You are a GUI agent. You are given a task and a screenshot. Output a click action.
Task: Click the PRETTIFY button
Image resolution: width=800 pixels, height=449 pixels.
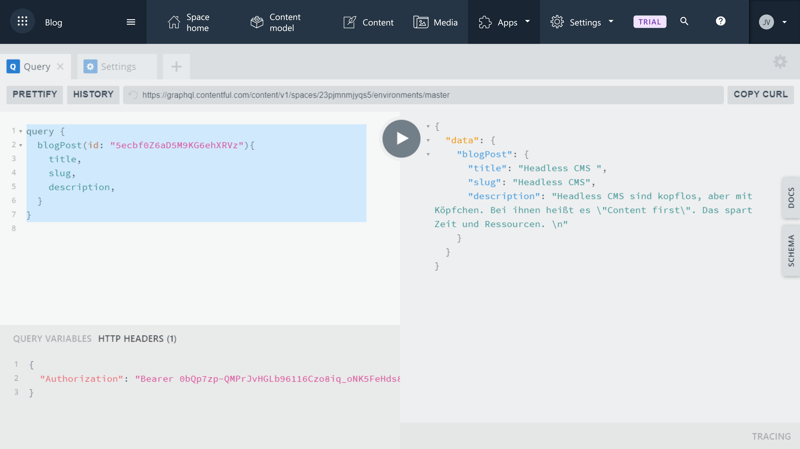click(35, 94)
